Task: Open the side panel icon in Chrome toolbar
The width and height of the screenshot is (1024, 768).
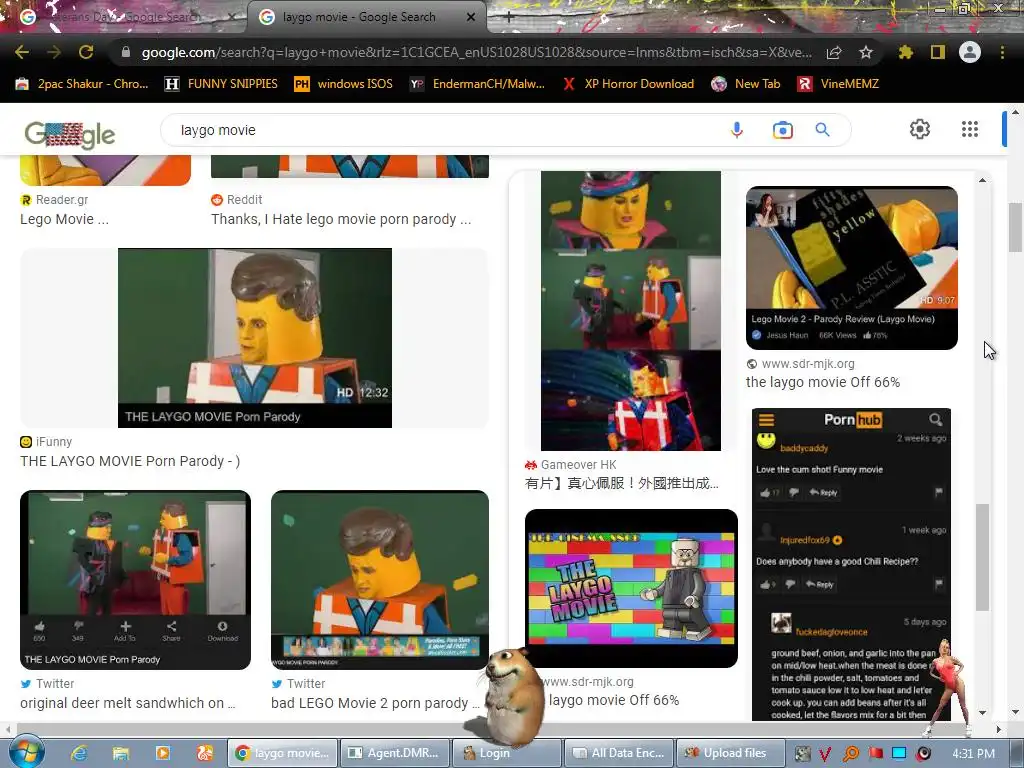Action: (x=938, y=52)
